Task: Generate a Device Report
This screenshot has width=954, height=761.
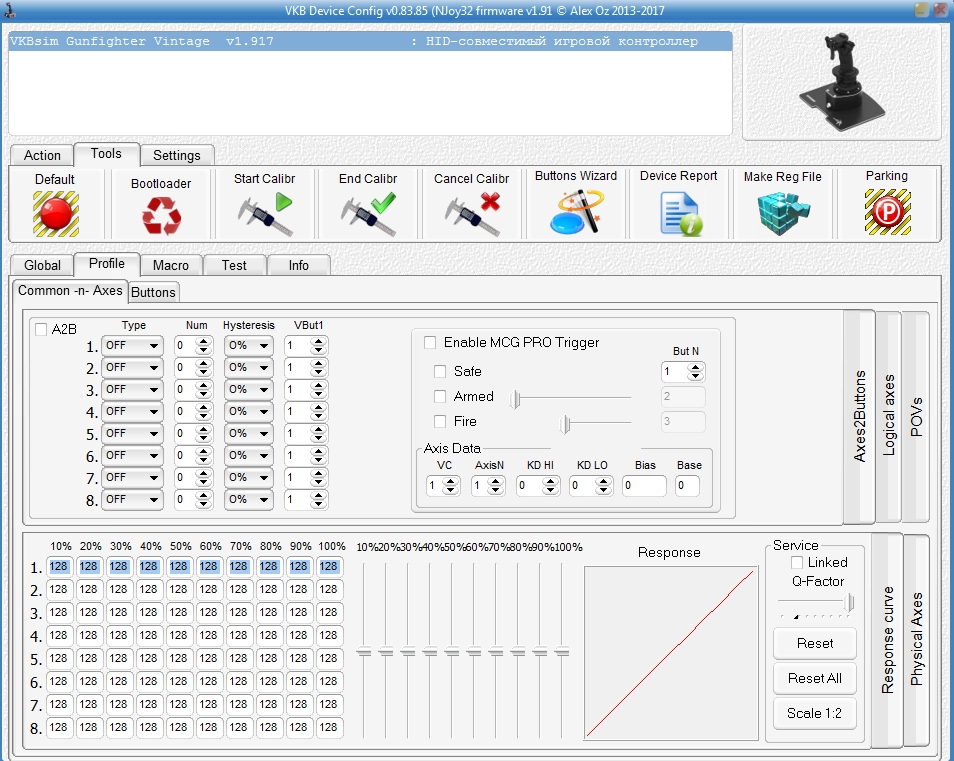Action: [x=679, y=212]
